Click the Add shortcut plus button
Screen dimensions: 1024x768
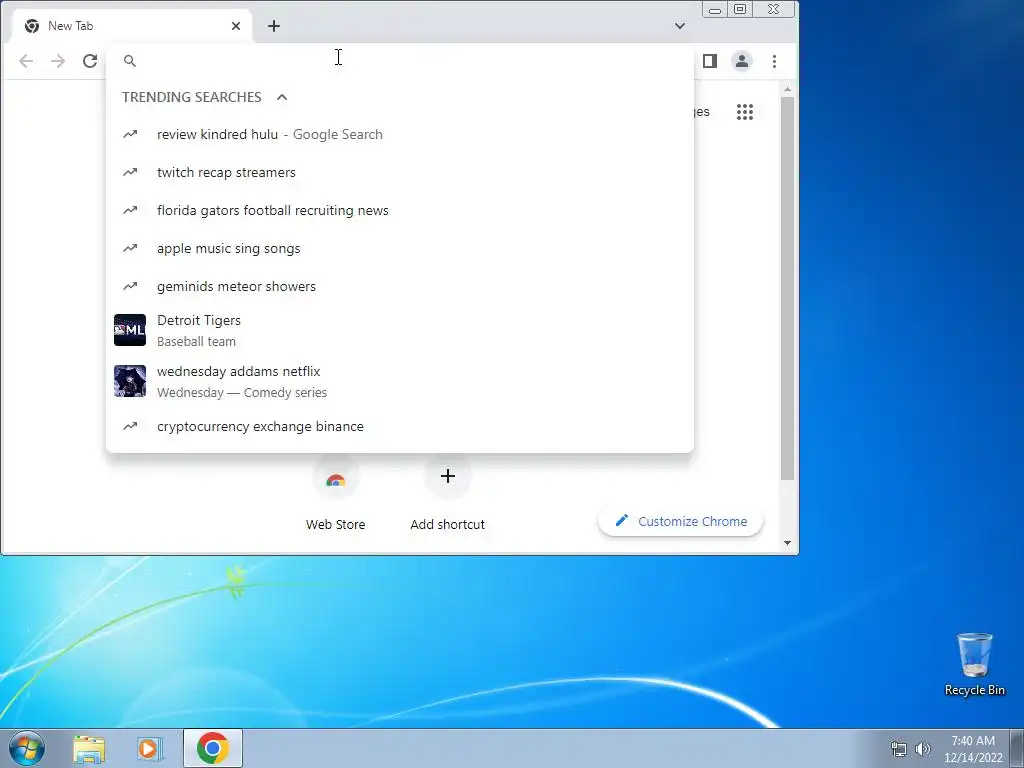point(447,477)
